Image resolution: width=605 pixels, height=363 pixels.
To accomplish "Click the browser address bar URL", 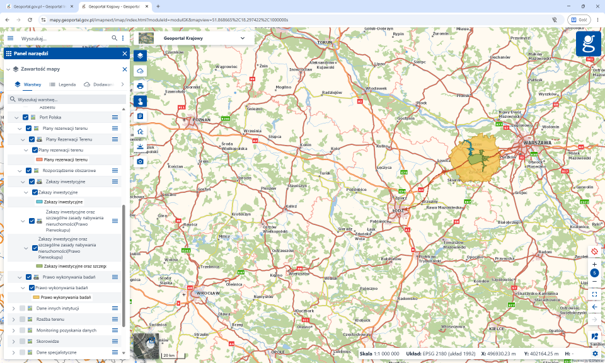I will (169, 20).
